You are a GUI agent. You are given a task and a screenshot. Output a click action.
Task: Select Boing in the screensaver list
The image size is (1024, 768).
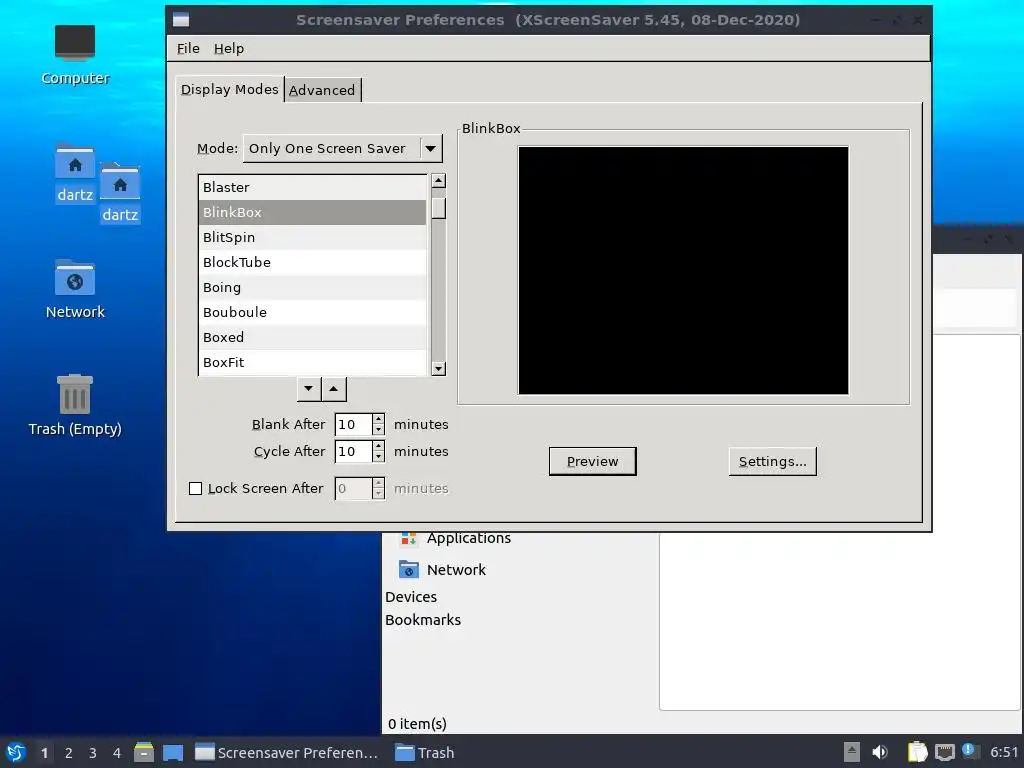point(312,287)
